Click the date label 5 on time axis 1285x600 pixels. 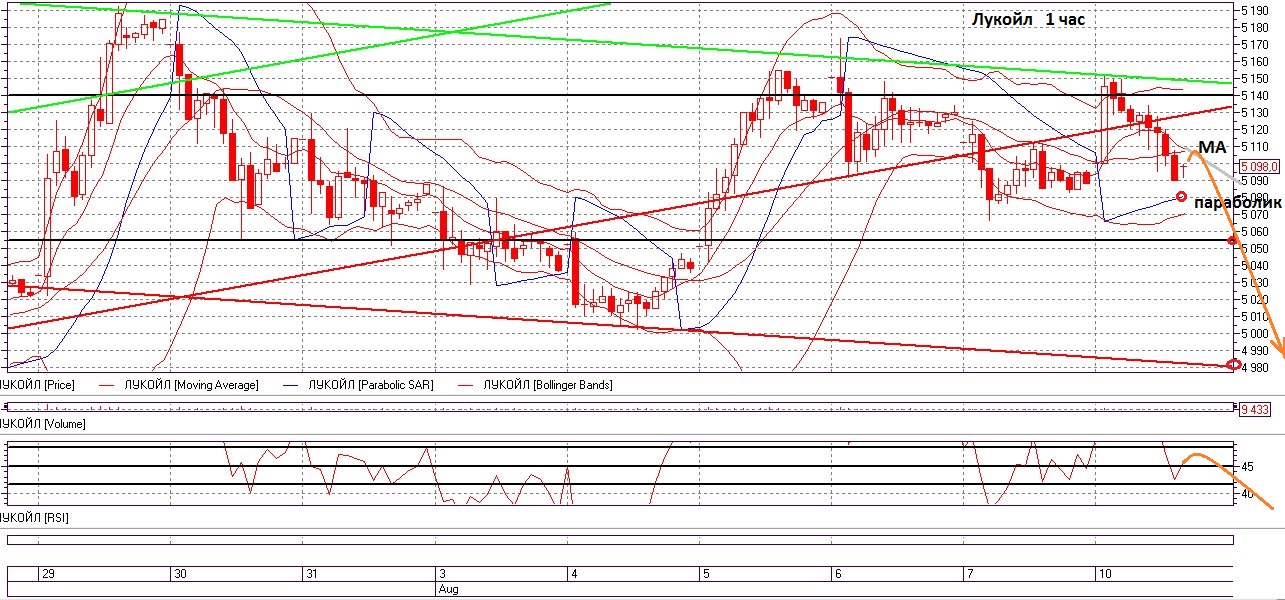coord(705,574)
